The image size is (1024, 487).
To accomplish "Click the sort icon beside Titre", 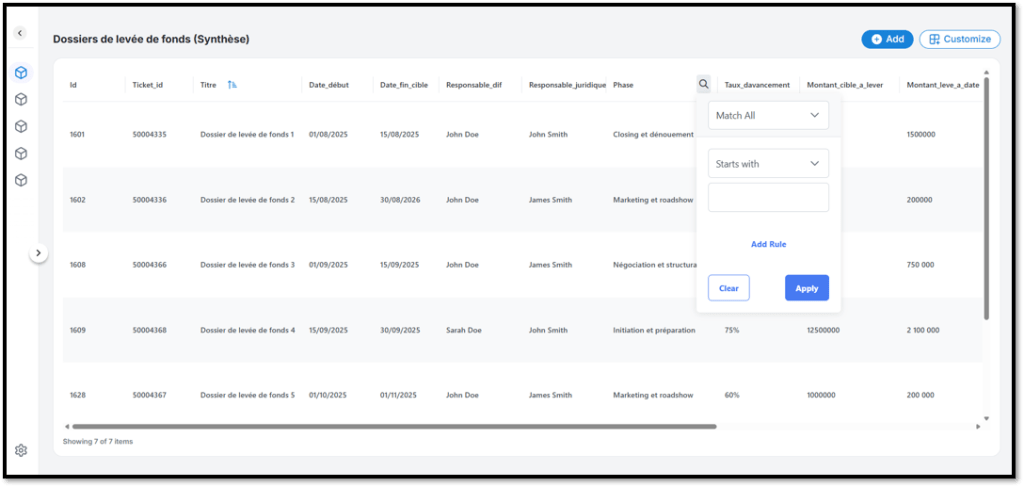I will [232, 85].
